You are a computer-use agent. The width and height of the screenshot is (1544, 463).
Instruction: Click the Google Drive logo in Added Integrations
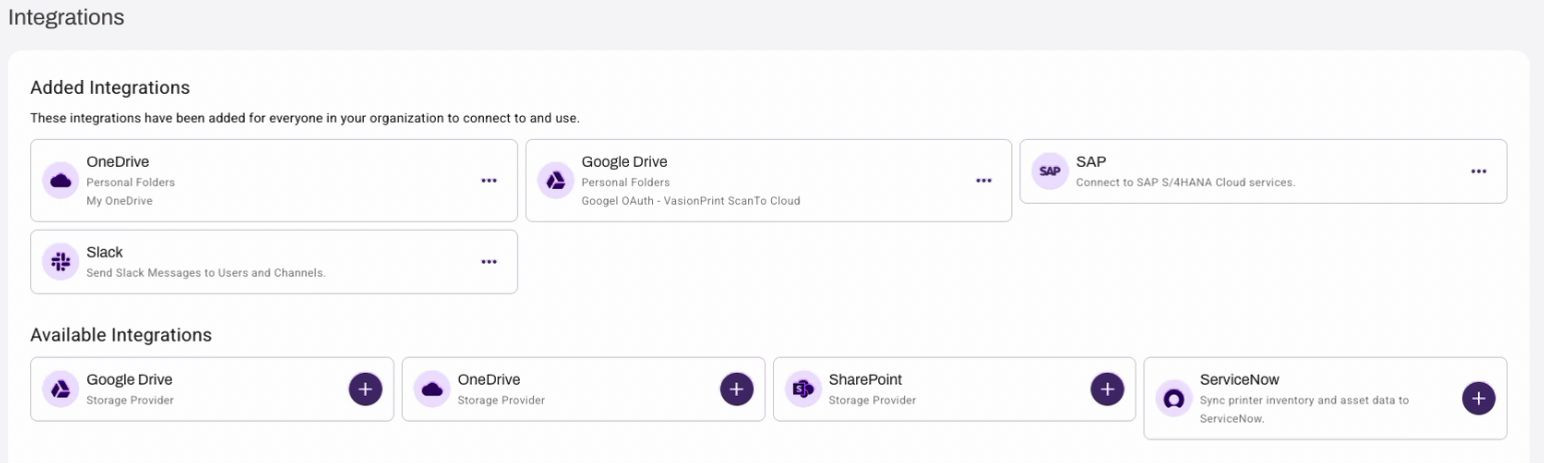click(555, 181)
